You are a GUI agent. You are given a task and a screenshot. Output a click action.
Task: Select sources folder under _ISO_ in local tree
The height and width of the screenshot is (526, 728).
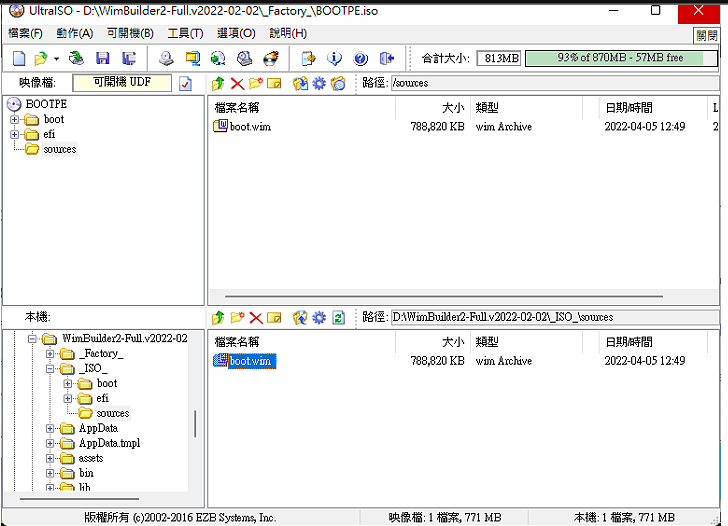[x=113, y=413]
